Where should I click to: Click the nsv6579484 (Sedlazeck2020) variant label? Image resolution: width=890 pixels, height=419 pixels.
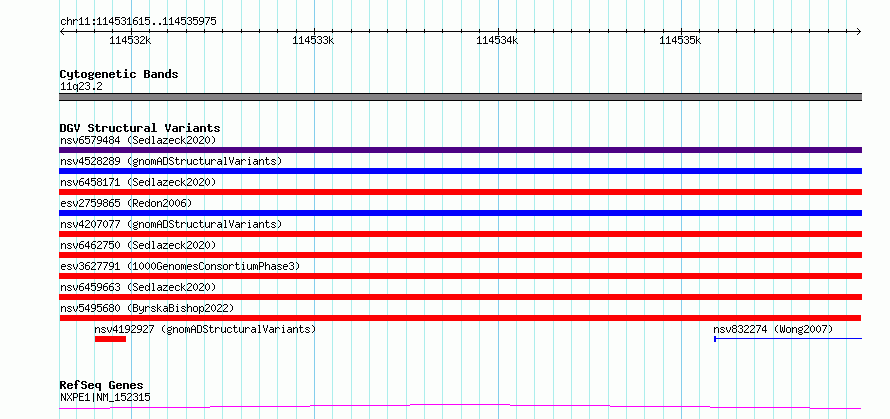coord(138,140)
